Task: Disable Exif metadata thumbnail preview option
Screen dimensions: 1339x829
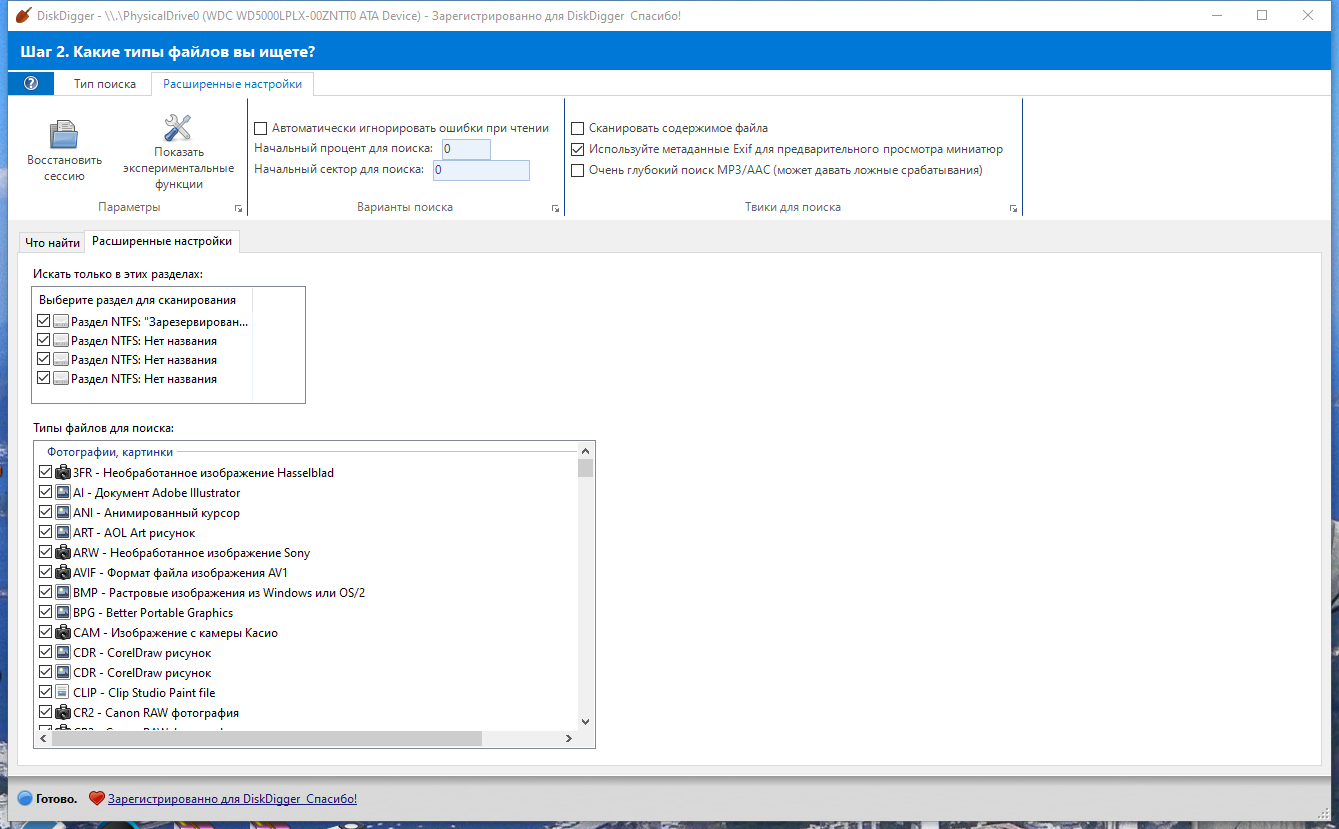Action: coord(578,149)
